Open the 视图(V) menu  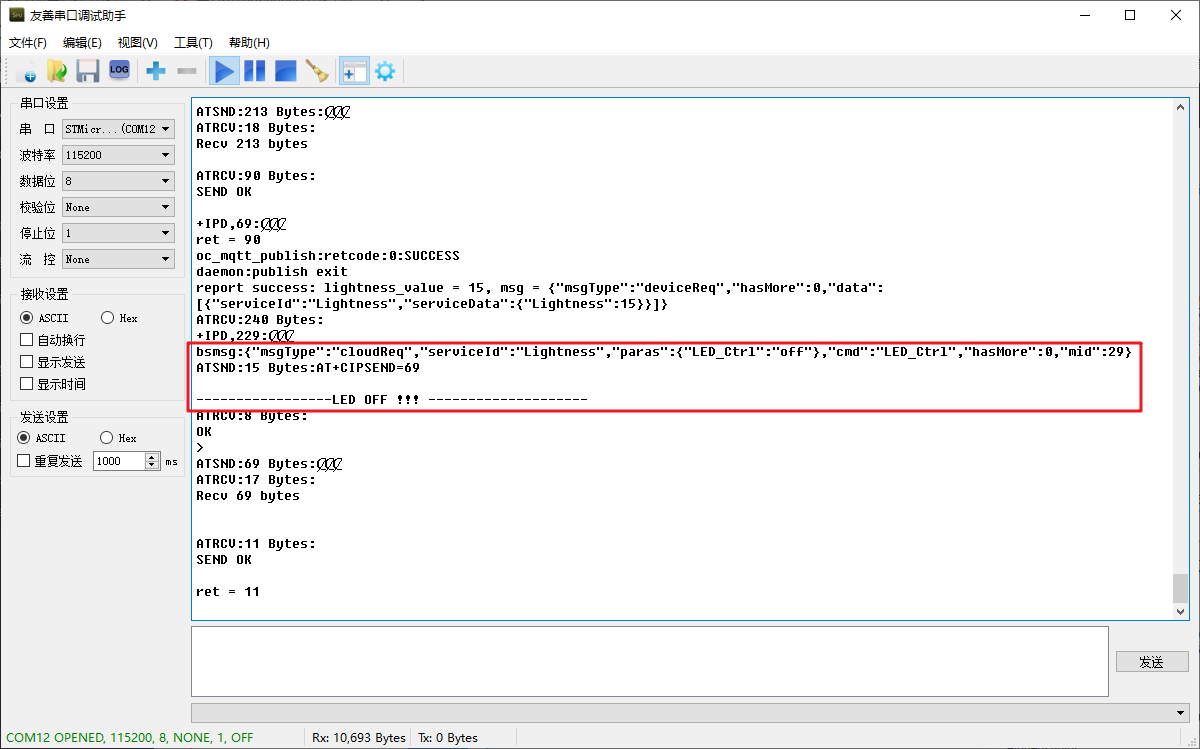pos(137,43)
